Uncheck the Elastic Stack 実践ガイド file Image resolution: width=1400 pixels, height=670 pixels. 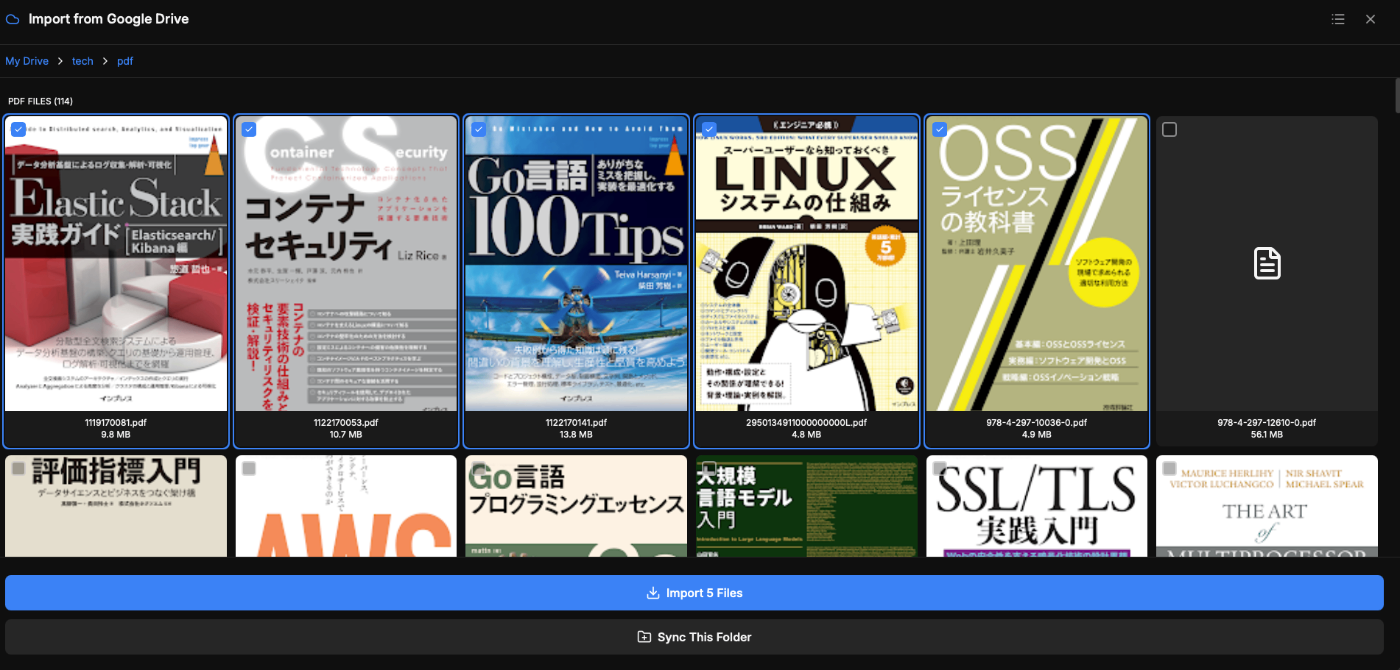point(17,129)
